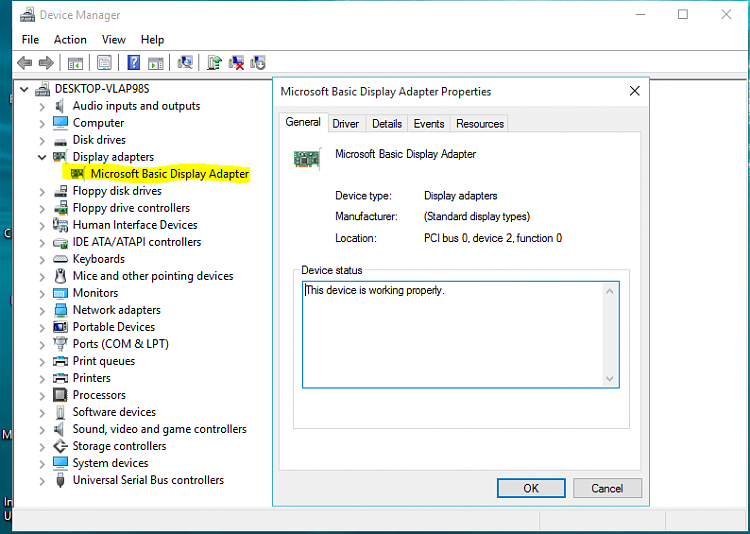
Task: Click the action pane toolbar icon
Action: [x=155, y=63]
